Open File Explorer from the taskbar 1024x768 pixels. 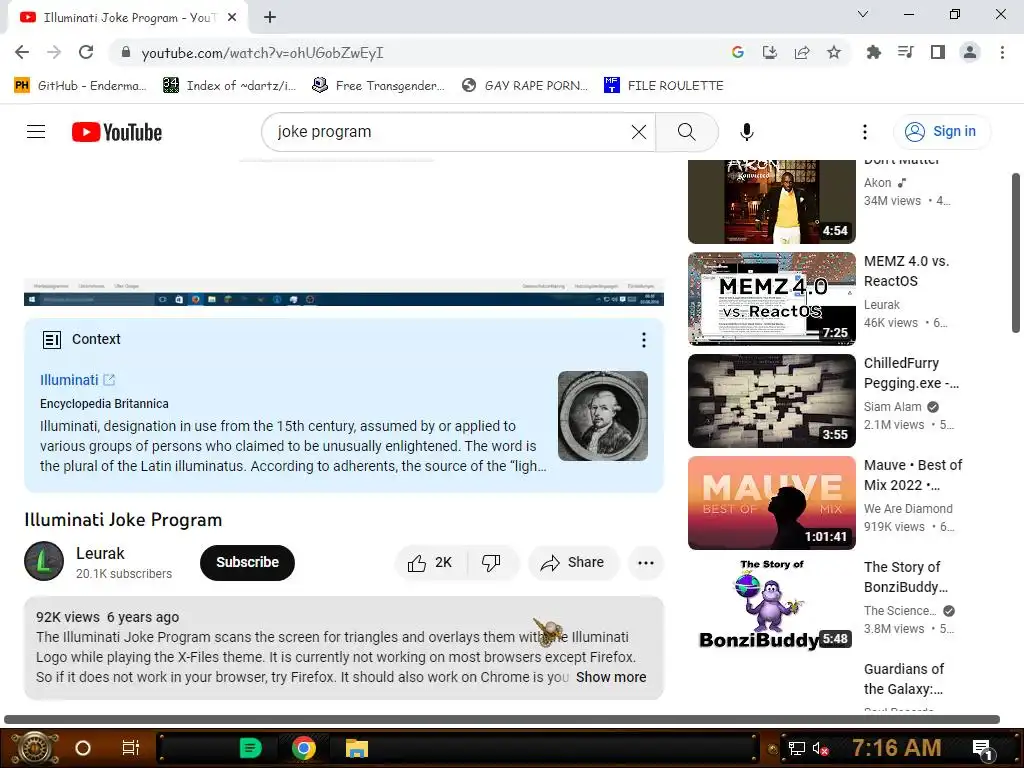coord(357,748)
